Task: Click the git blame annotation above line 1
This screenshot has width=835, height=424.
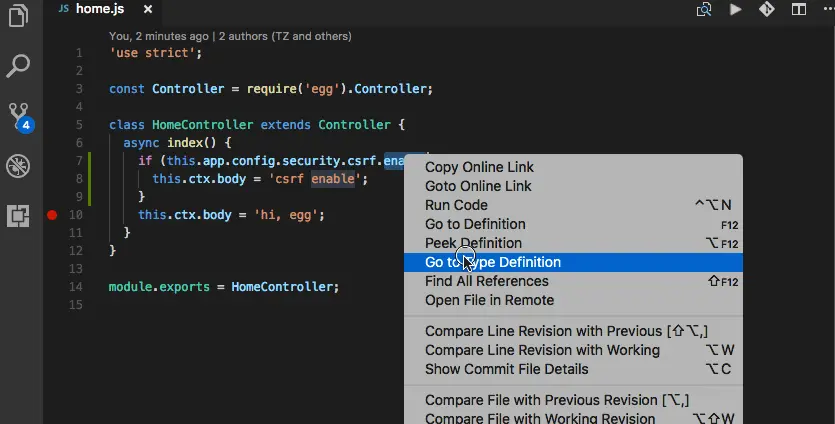Action: pos(230,36)
